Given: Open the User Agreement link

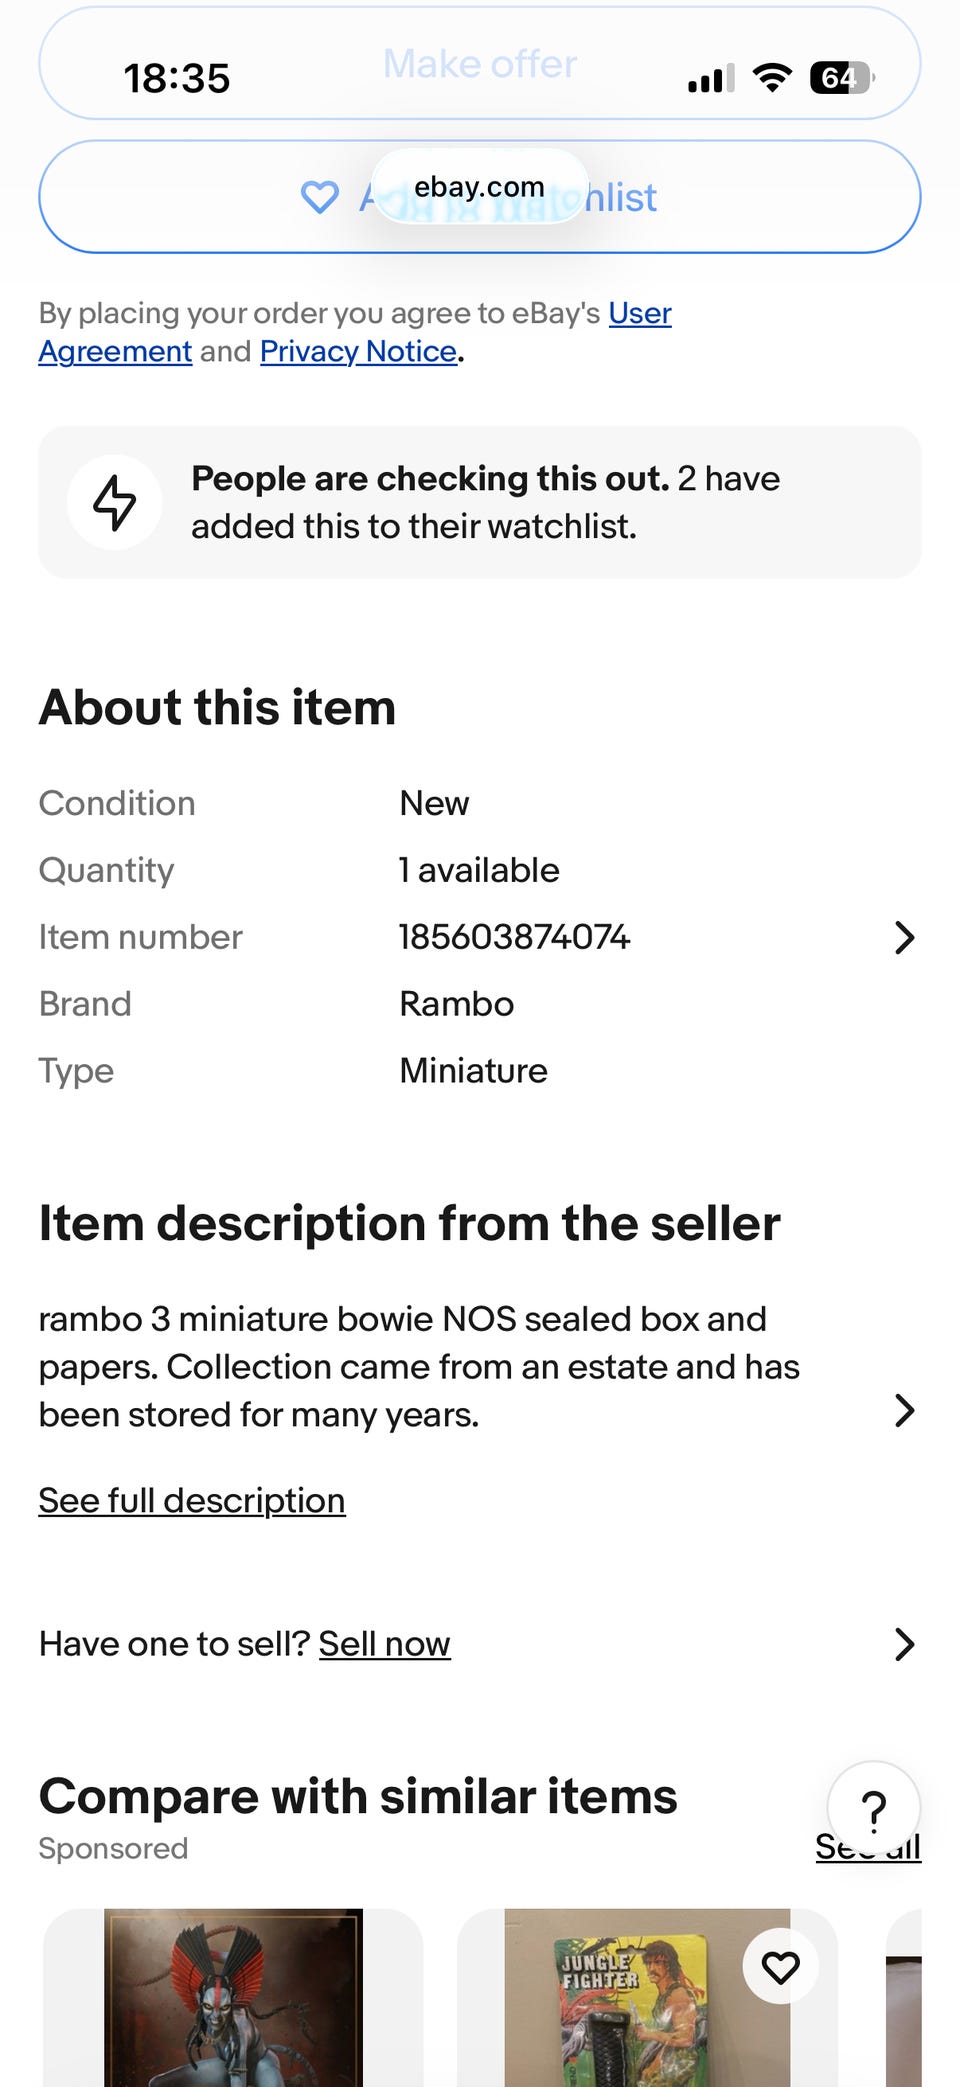Looking at the screenshot, I should (x=640, y=314).
